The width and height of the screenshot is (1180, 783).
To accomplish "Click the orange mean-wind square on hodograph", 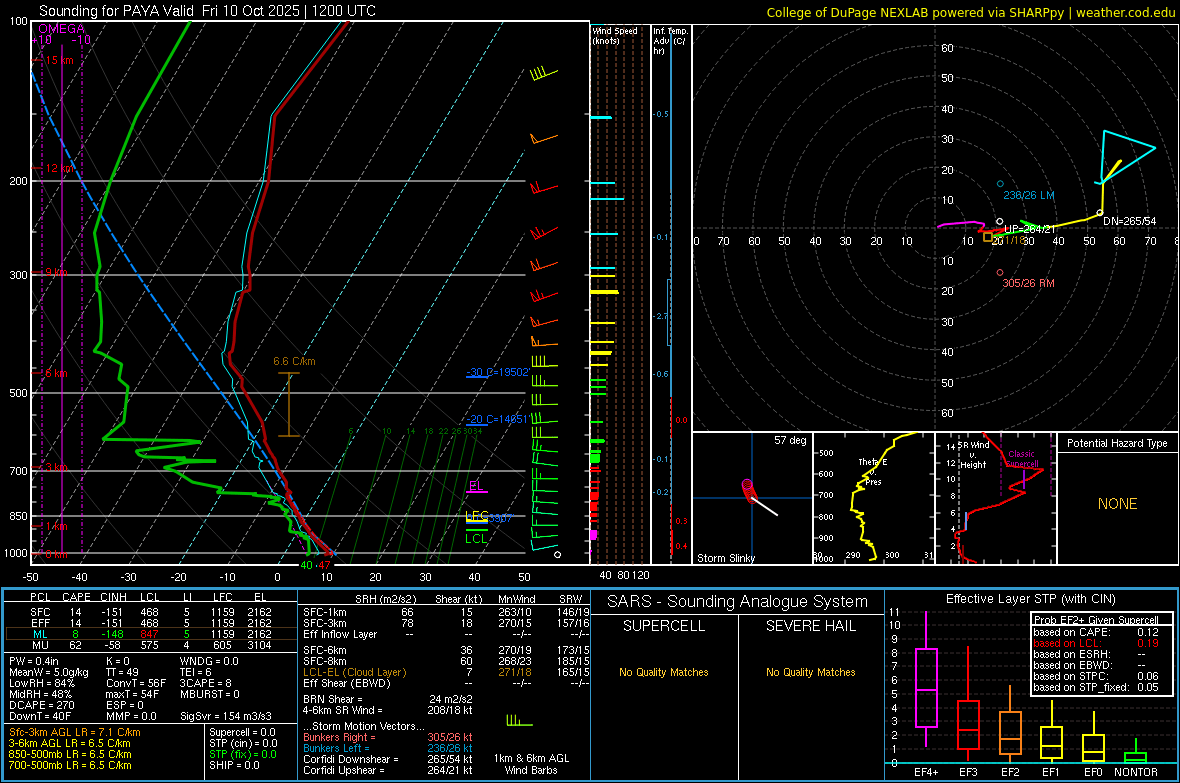I will pyautogui.click(x=988, y=237).
